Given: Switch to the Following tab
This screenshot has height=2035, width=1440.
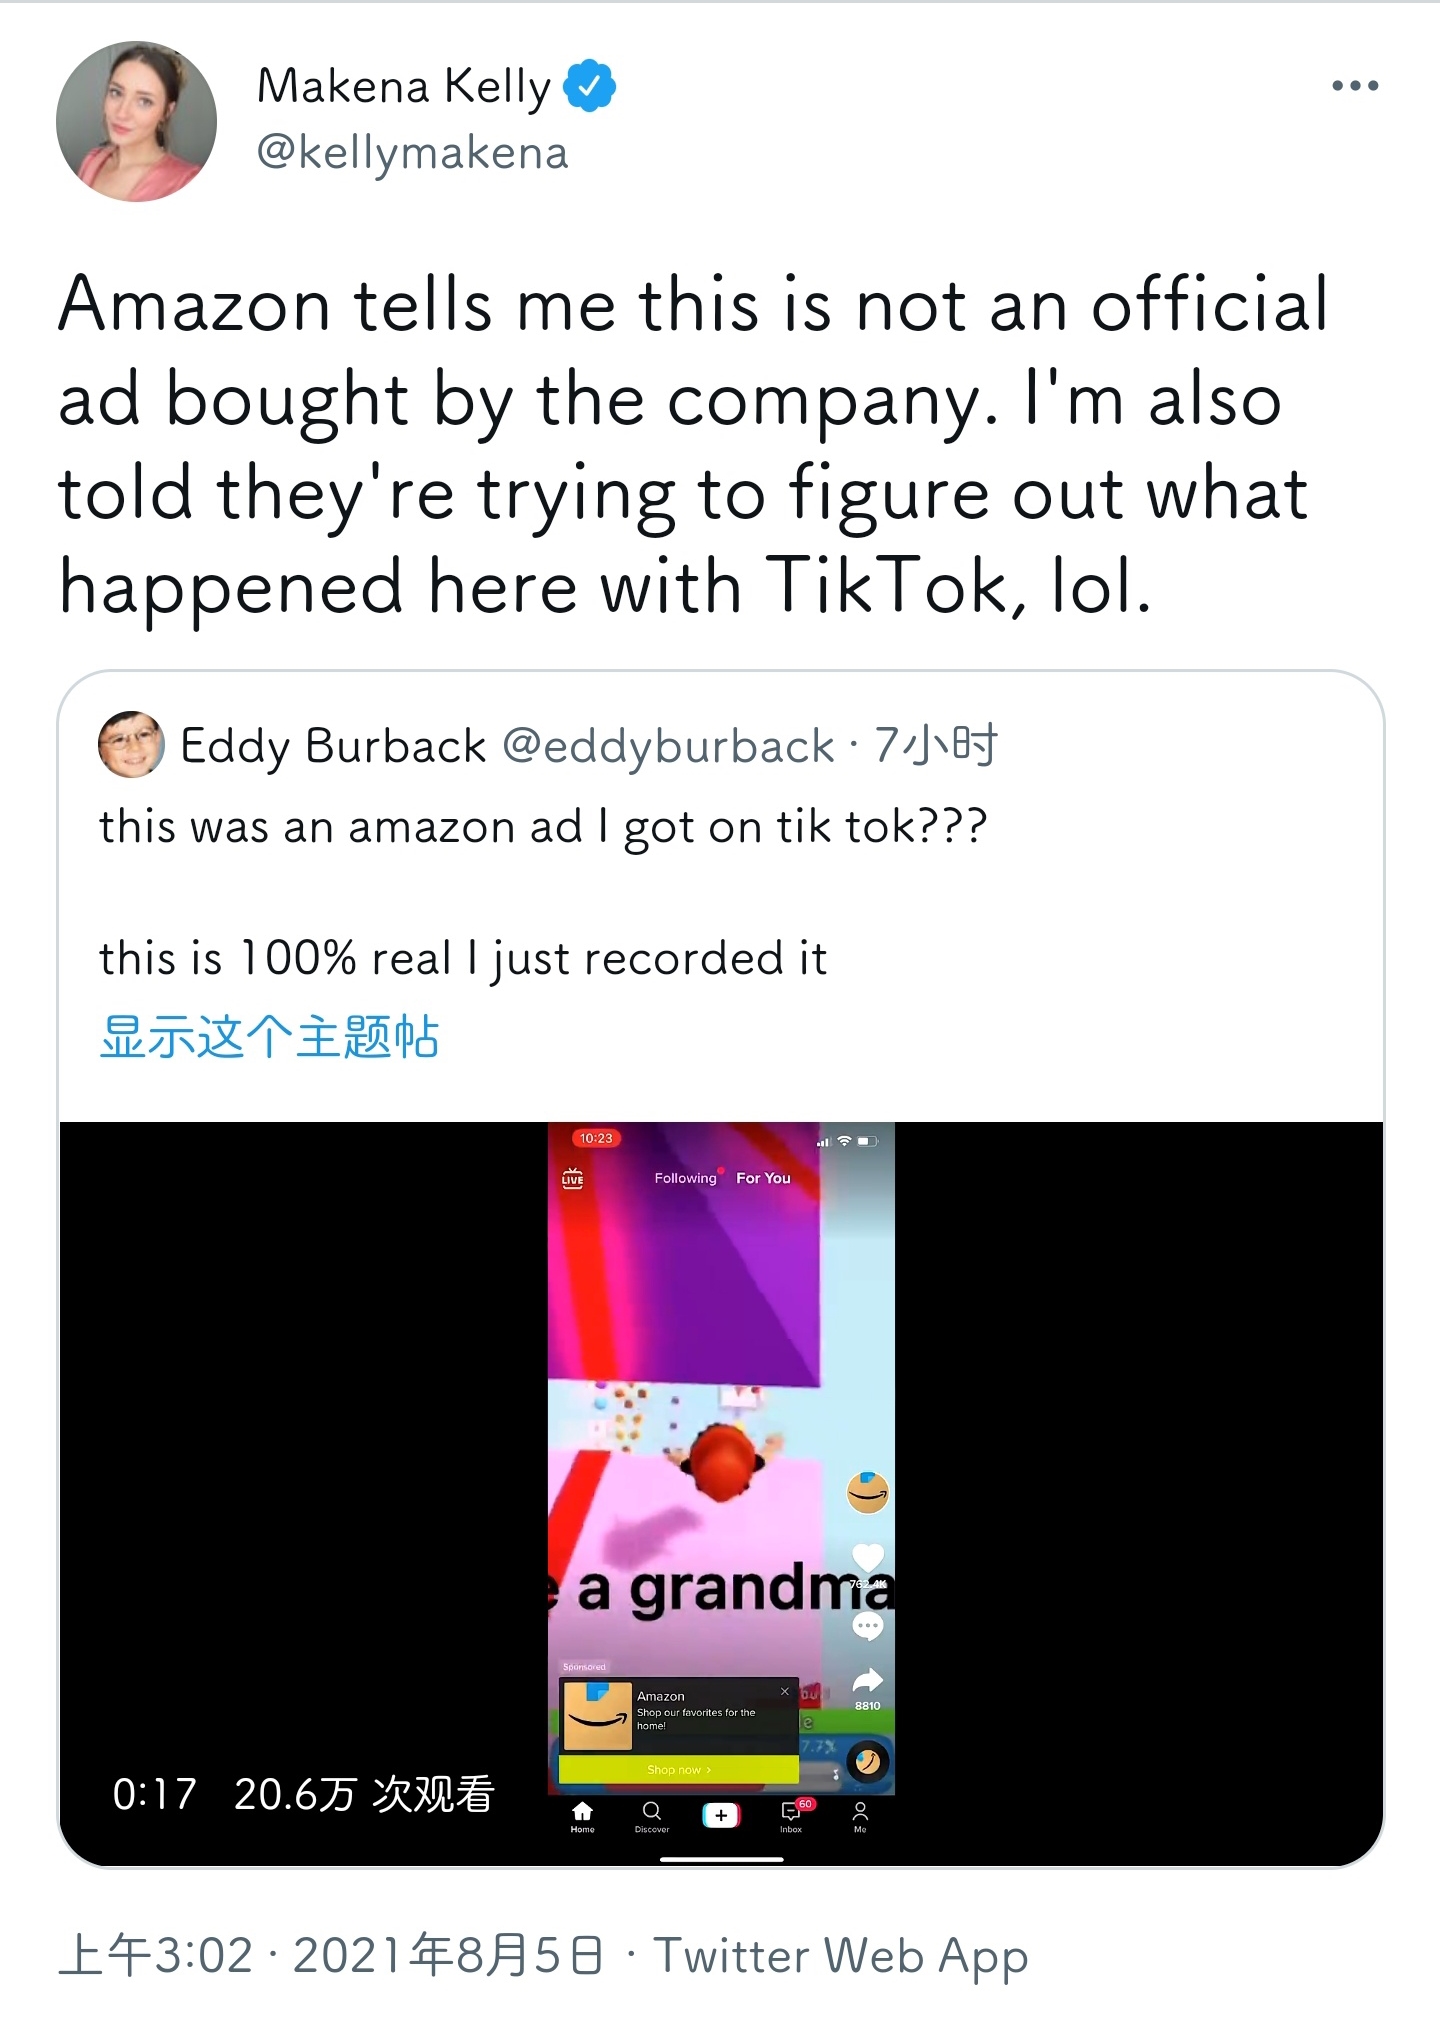Looking at the screenshot, I should pyautogui.click(x=685, y=1178).
